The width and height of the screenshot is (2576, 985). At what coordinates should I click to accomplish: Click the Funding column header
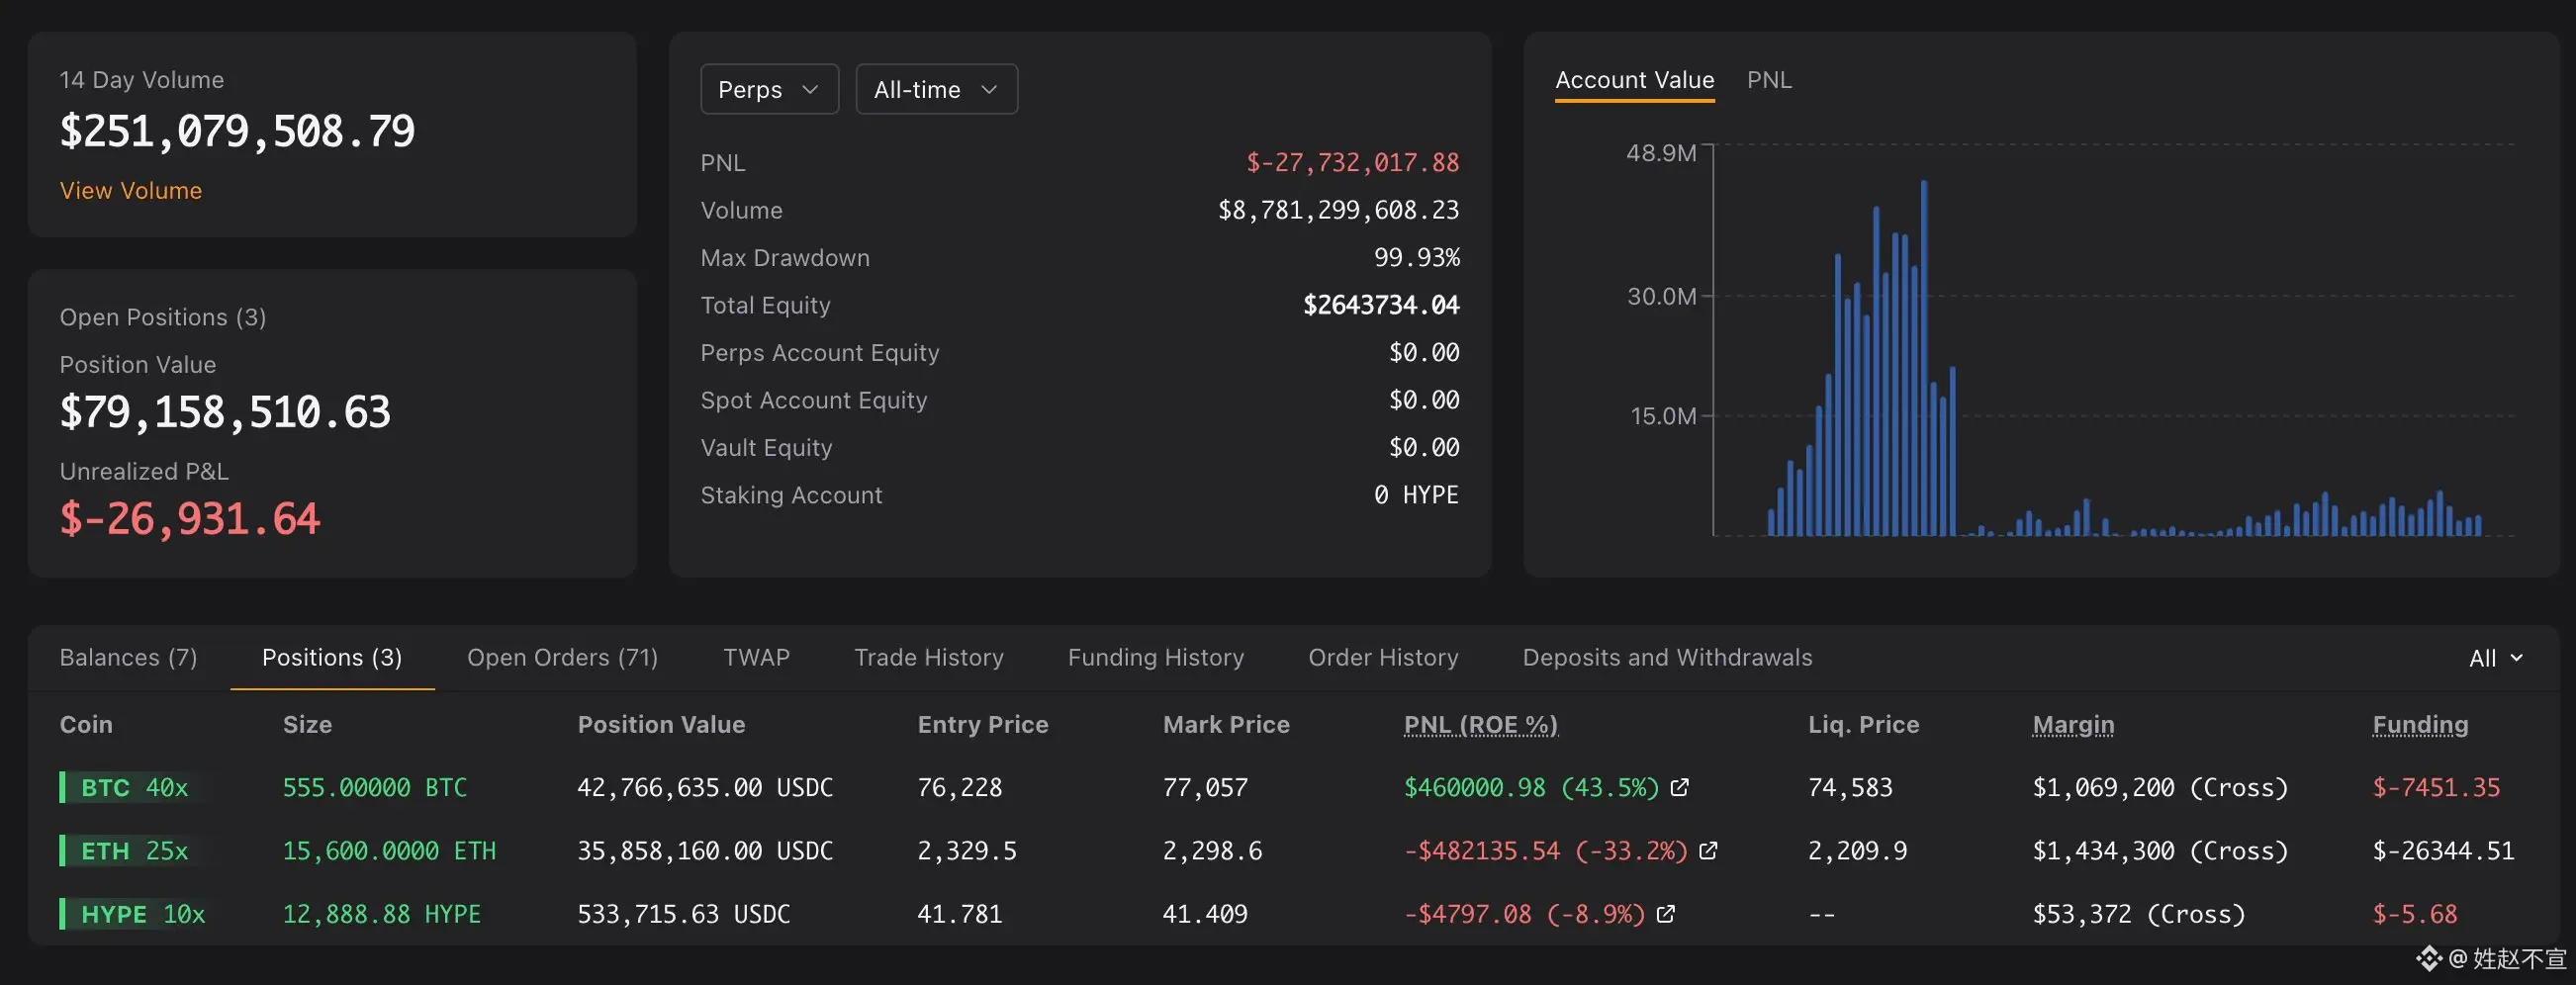2419,725
